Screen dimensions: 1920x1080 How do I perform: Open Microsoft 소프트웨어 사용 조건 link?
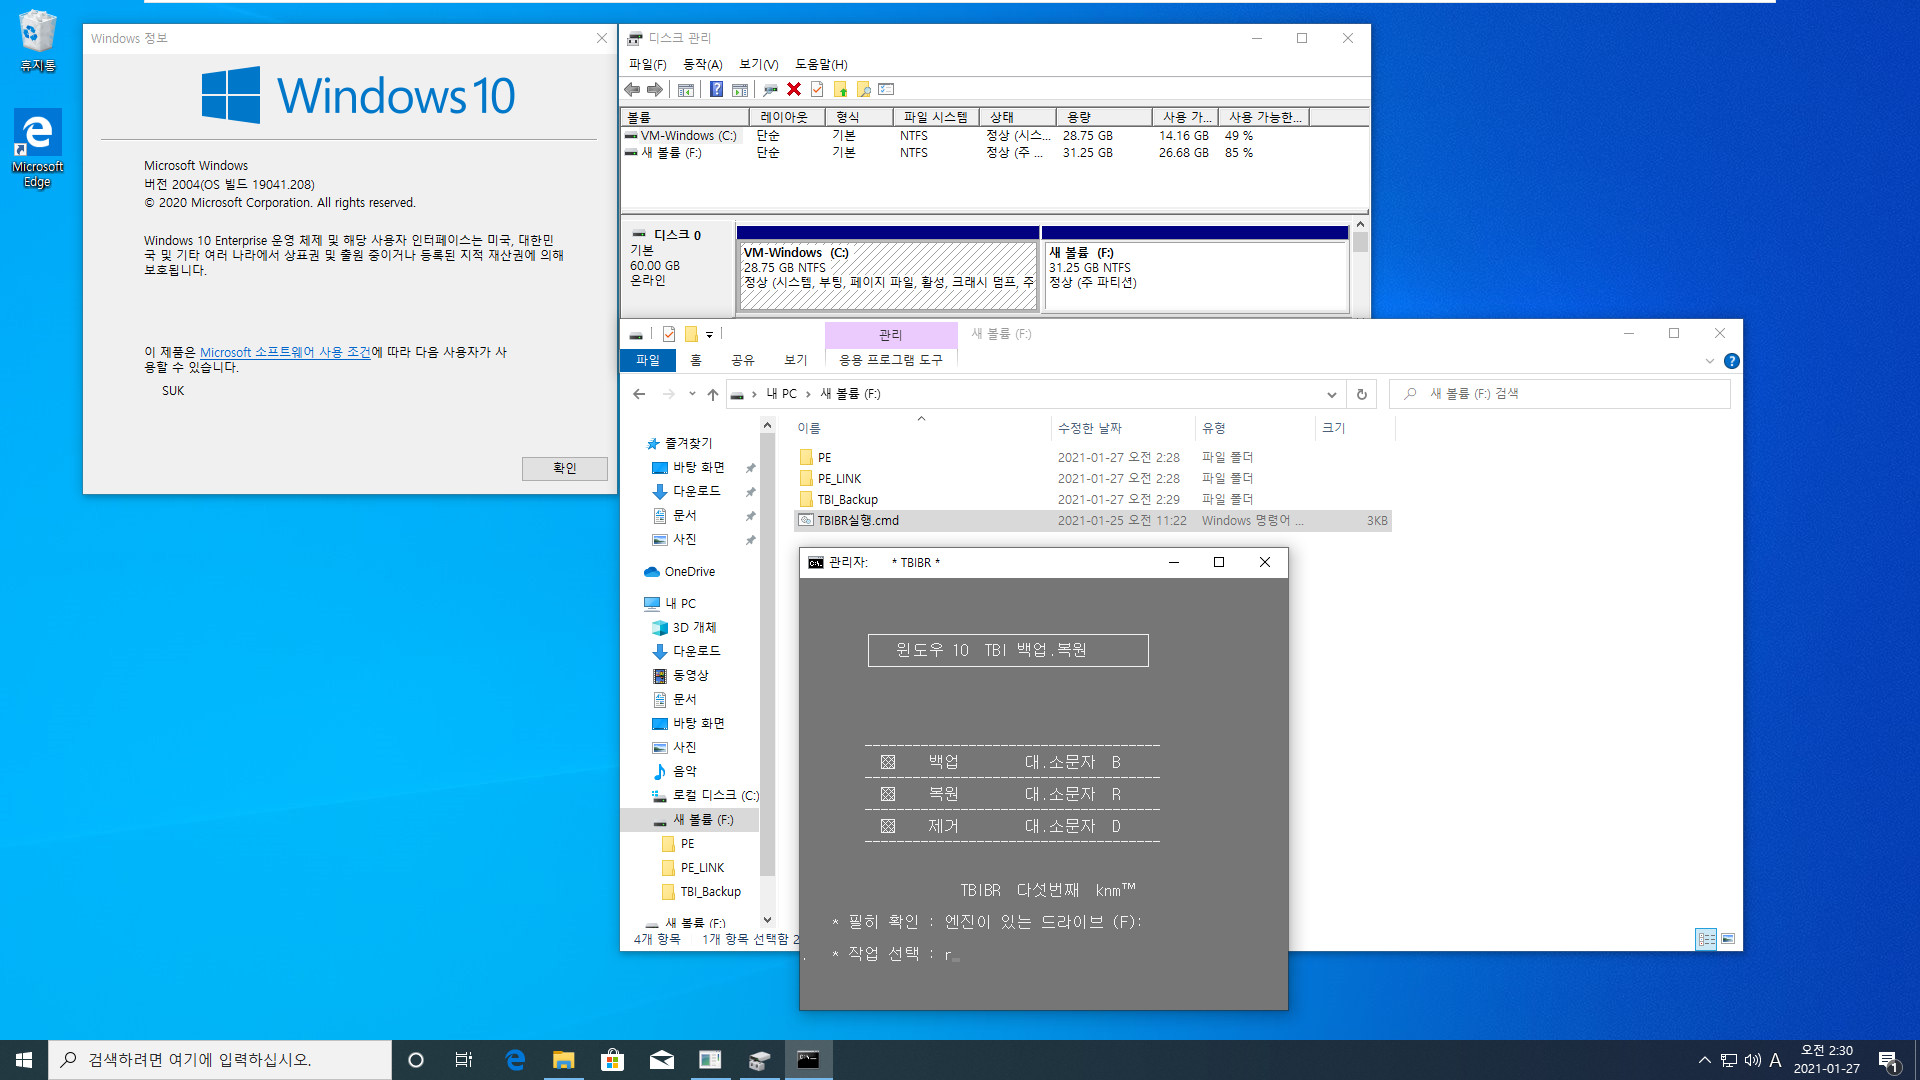(x=286, y=352)
